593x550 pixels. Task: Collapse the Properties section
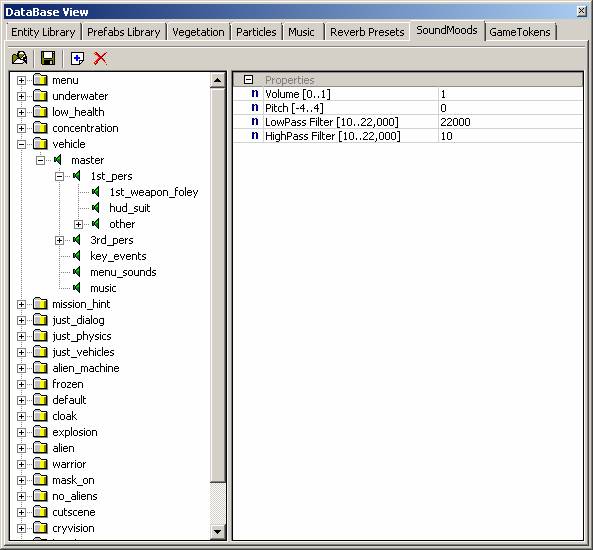tap(248, 79)
